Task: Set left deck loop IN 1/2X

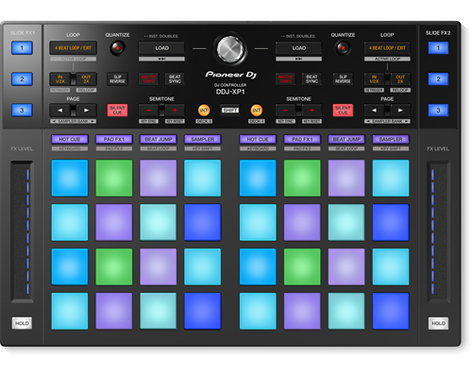Action: (60, 79)
